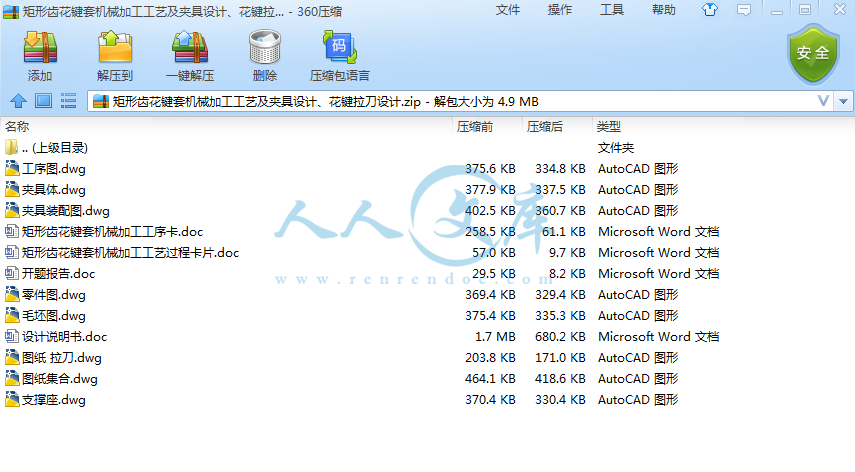Open the 文件 menu
The height and width of the screenshot is (472, 855).
pos(508,10)
